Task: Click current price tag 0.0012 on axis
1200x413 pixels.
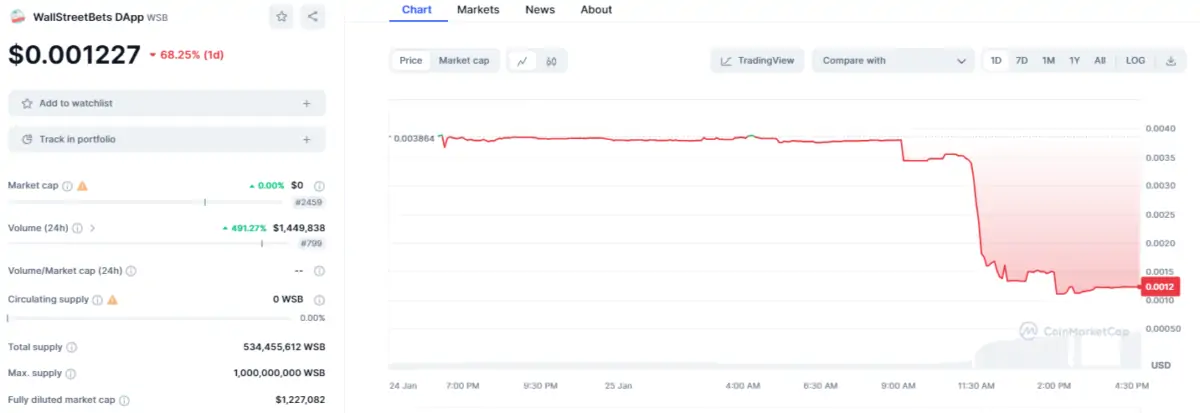Action: tap(1160, 287)
